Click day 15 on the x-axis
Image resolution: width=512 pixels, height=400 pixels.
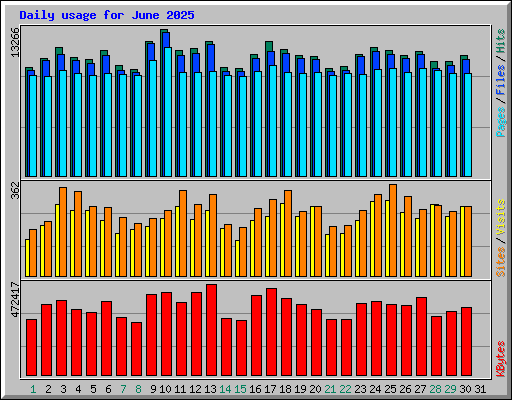point(240,389)
